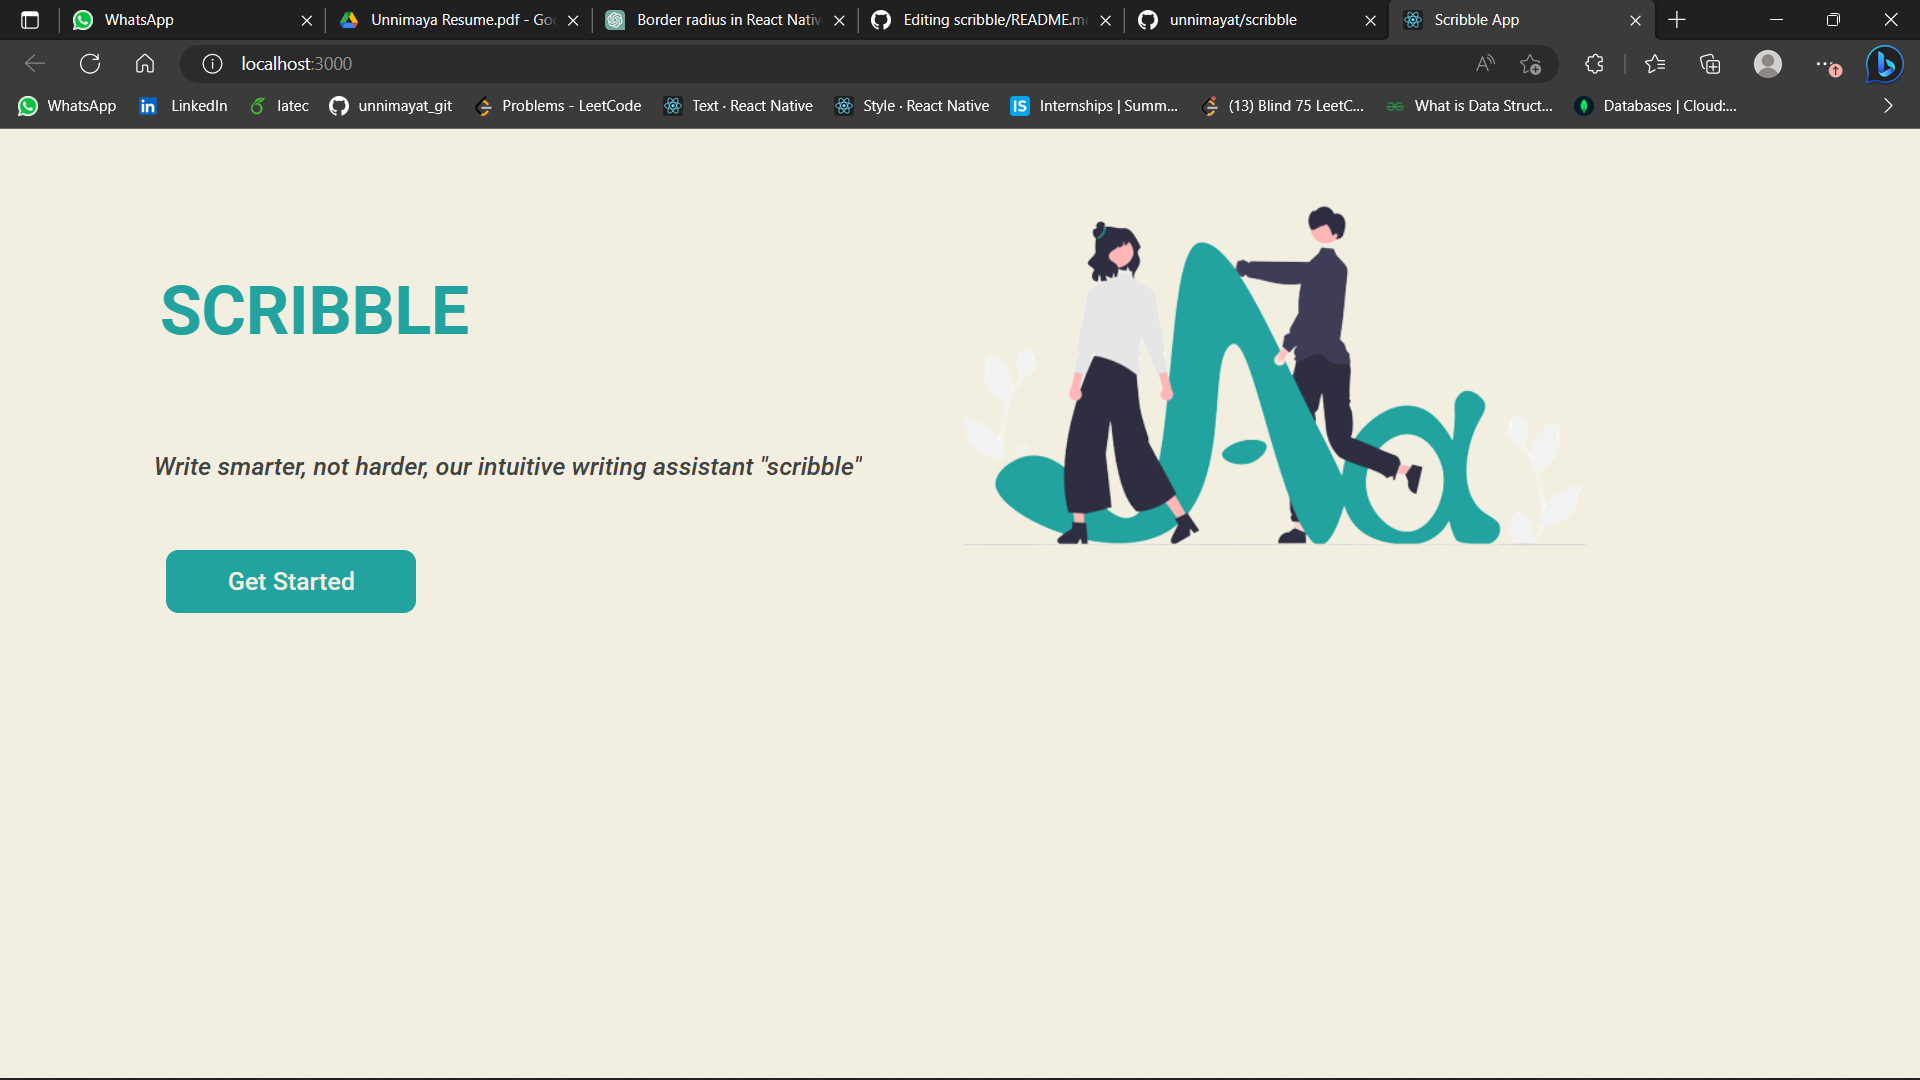The width and height of the screenshot is (1920, 1080).
Task: Click the home icon in the toolbar
Action: 145,63
